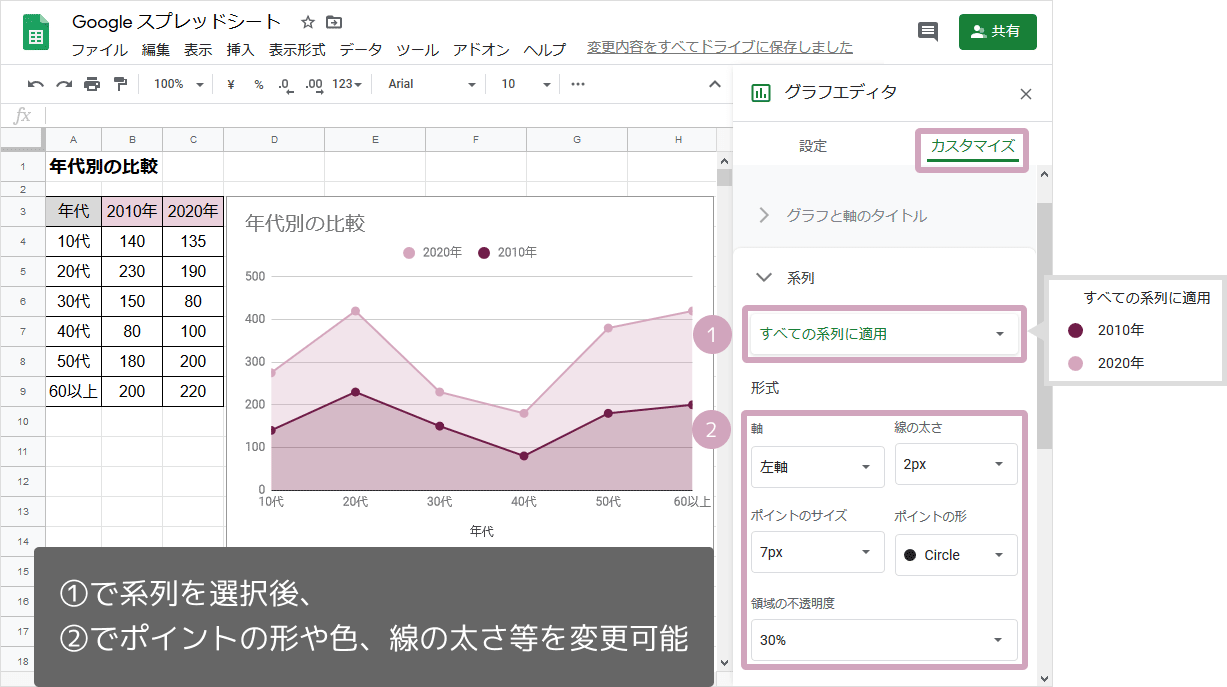This screenshot has width=1227, height=687.
Task: Click the print icon in toolbar
Action: pos(92,85)
